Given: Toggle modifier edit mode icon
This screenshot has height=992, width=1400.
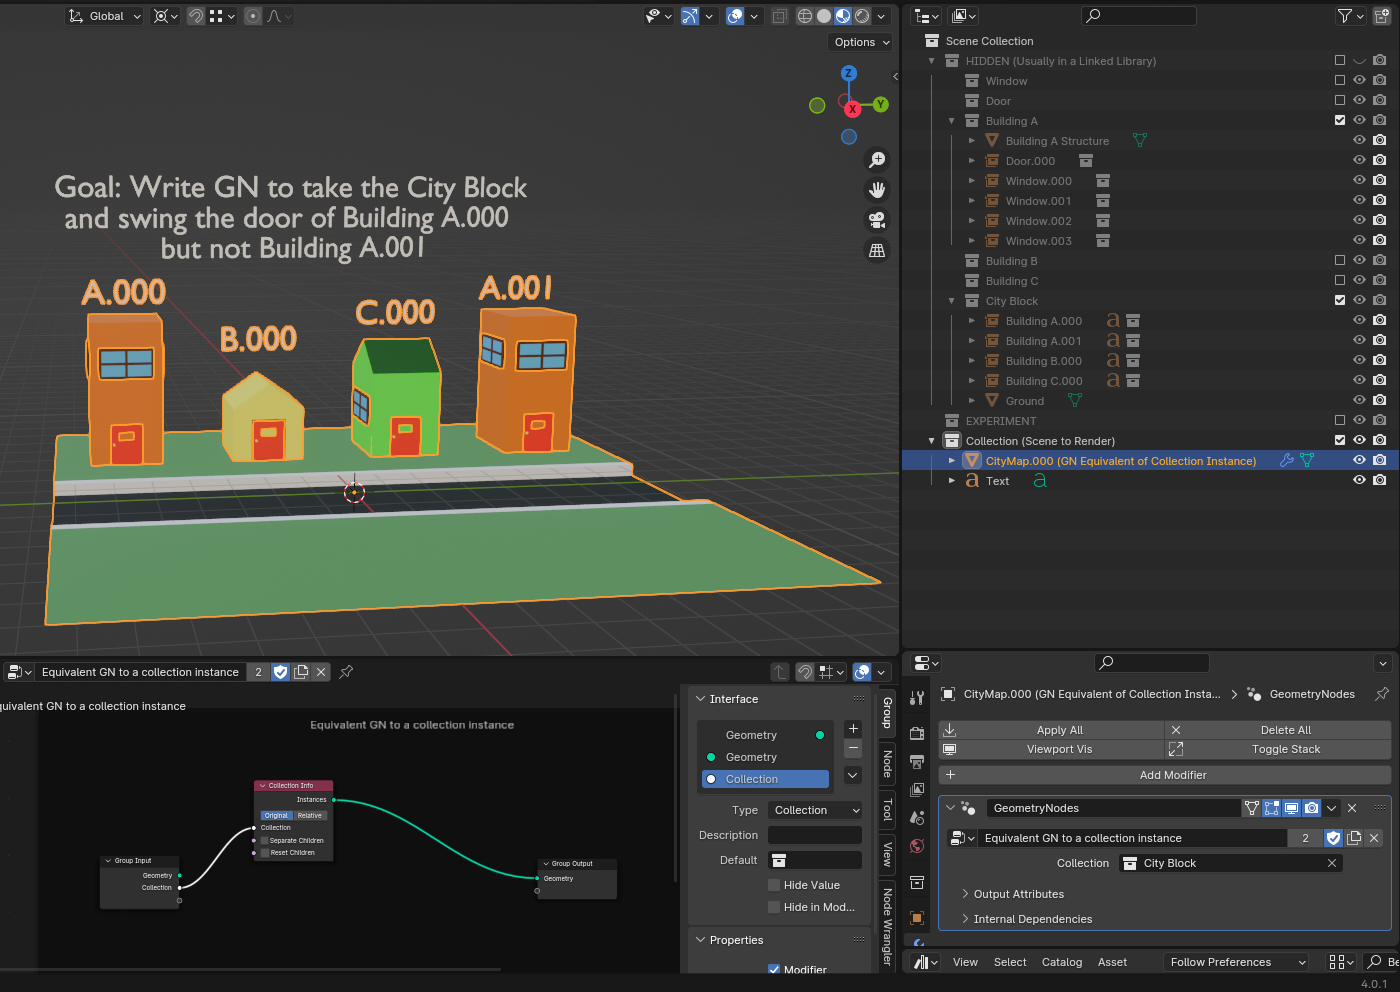Looking at the screenshot, I should (x=1271, y=808).
